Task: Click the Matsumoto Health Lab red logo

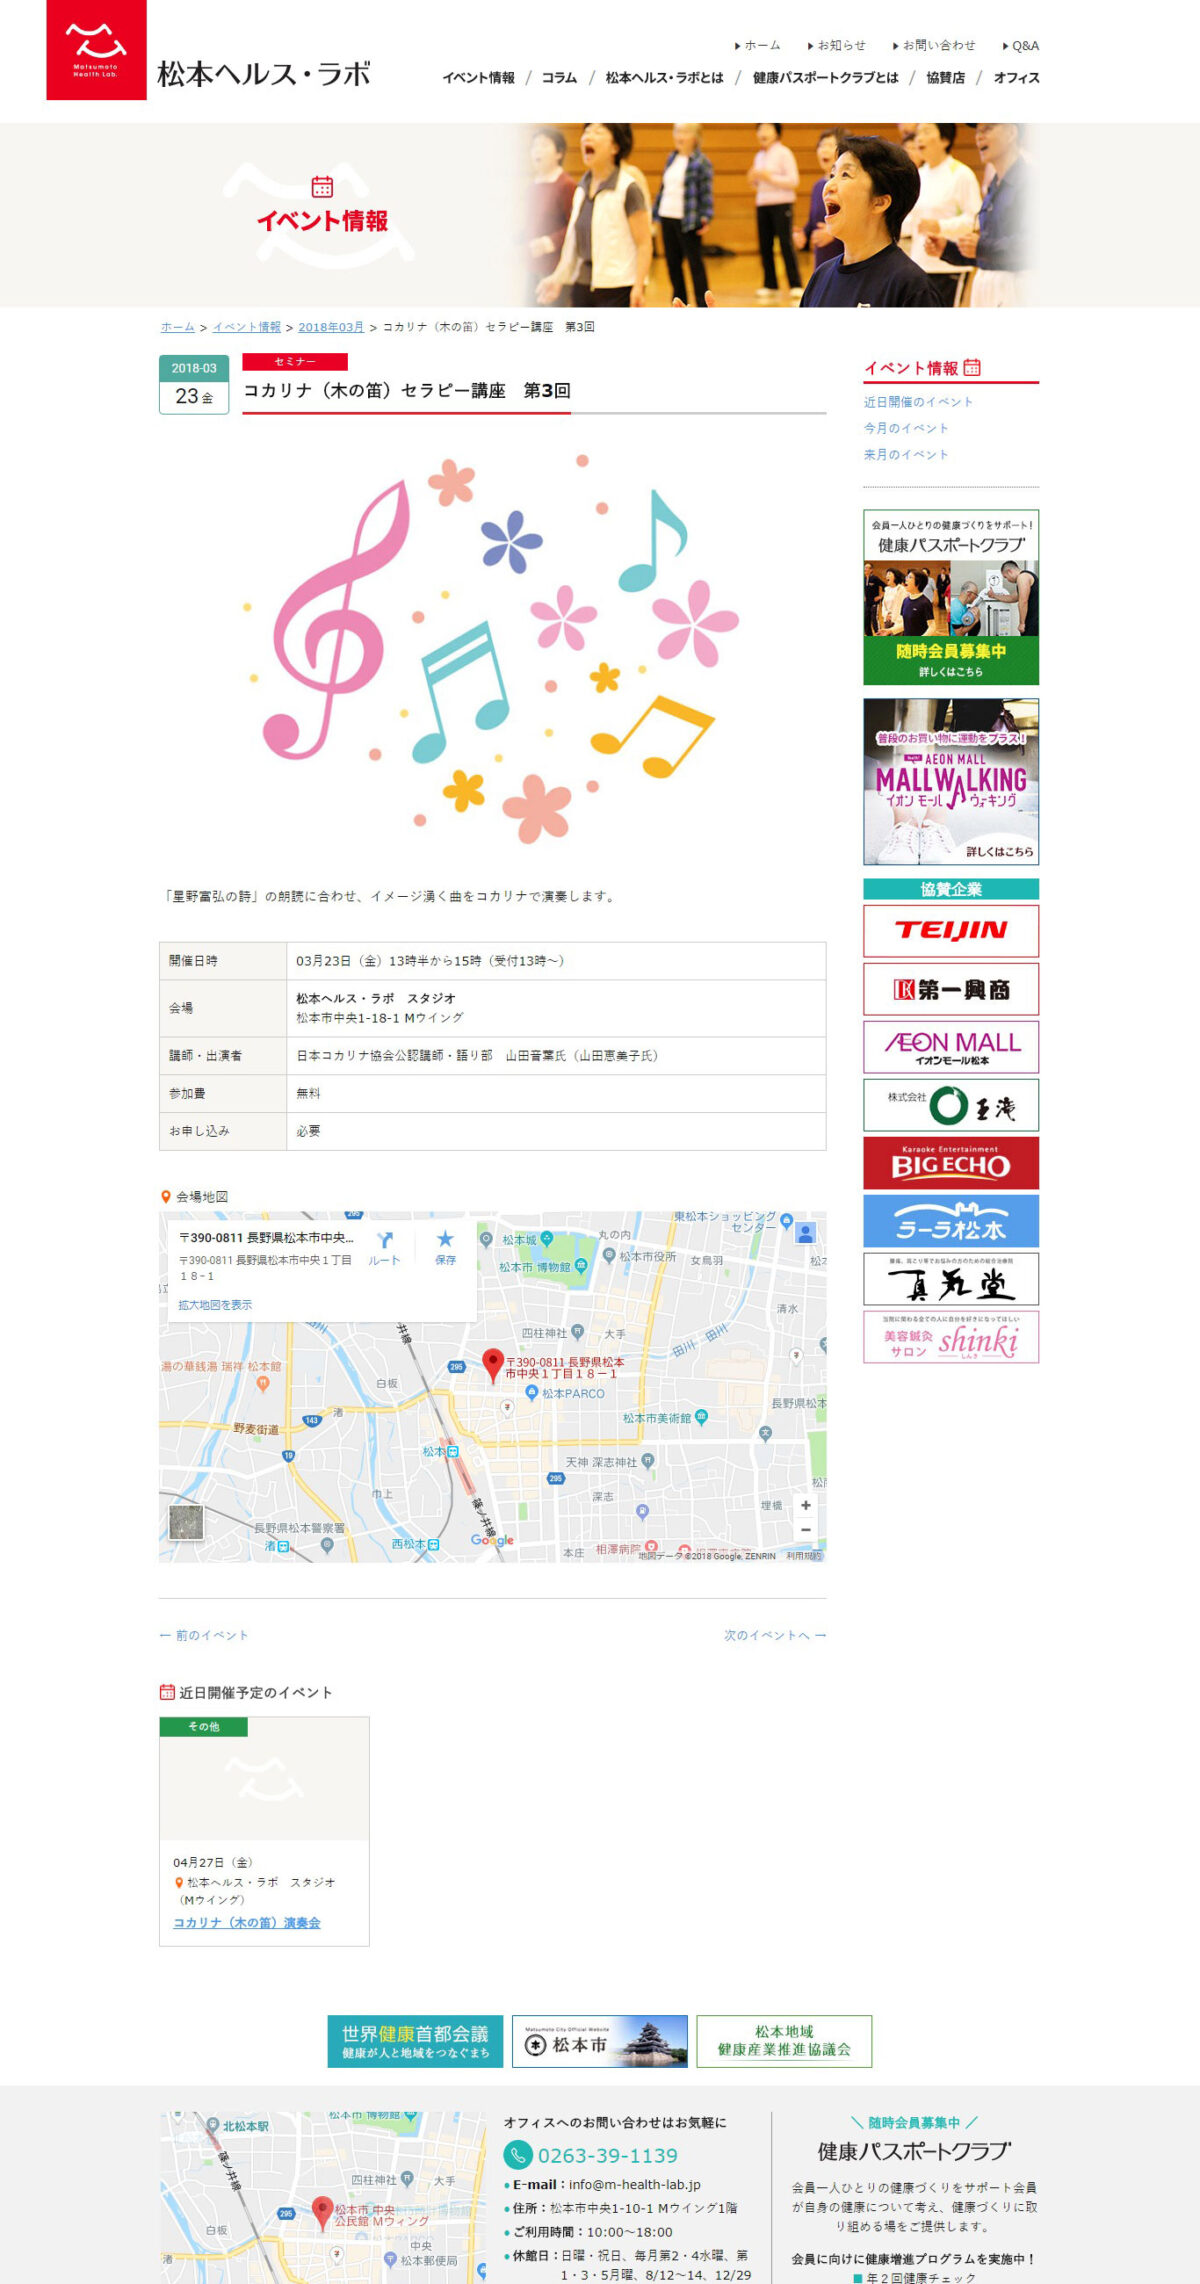Action: 96,49
